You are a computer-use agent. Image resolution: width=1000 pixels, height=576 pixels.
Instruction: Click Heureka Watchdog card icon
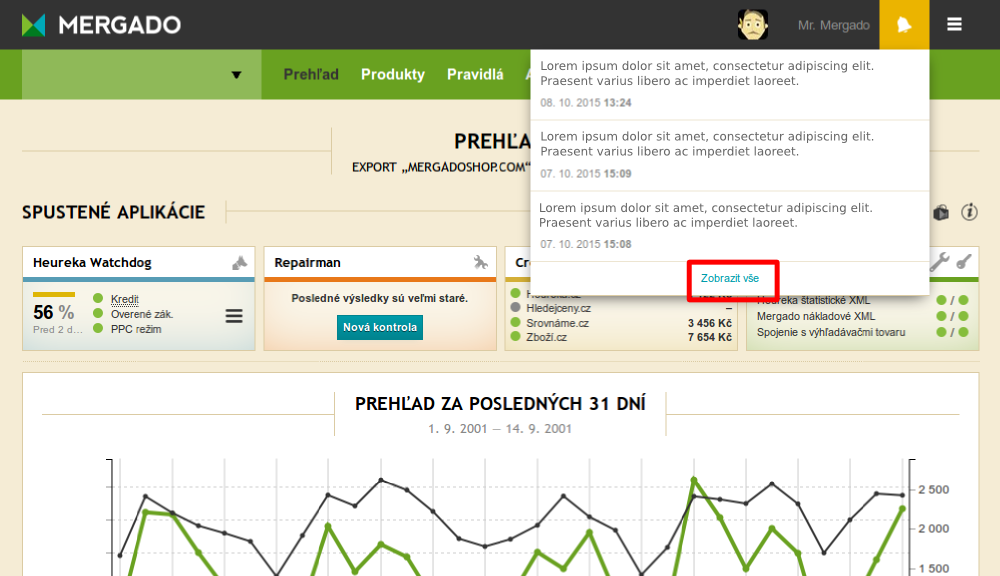pyautogui.click(x=239, y=263)
